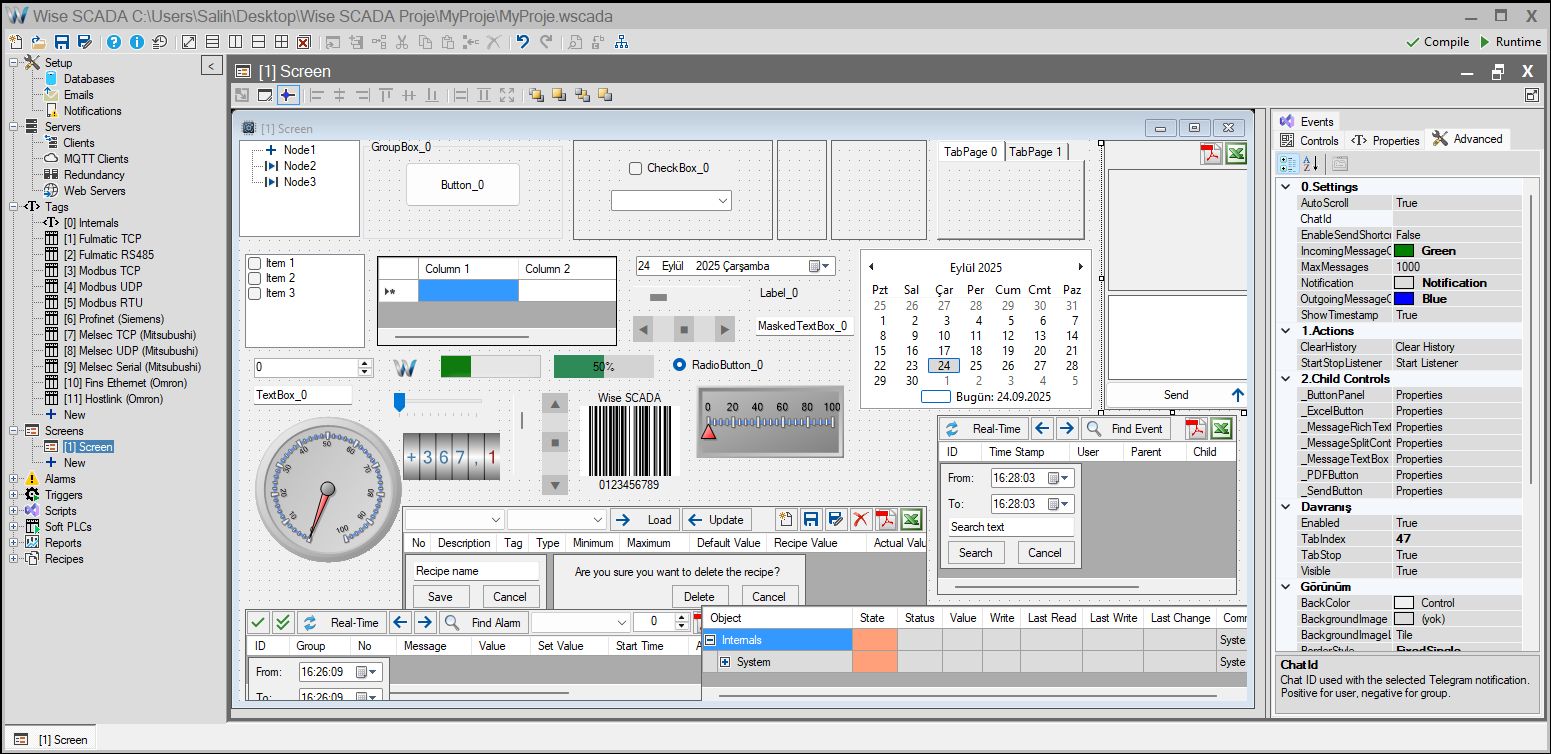Collapse the 0.Settings property section
Viewport: 1551px width, 754px height.
point(1285,186)
